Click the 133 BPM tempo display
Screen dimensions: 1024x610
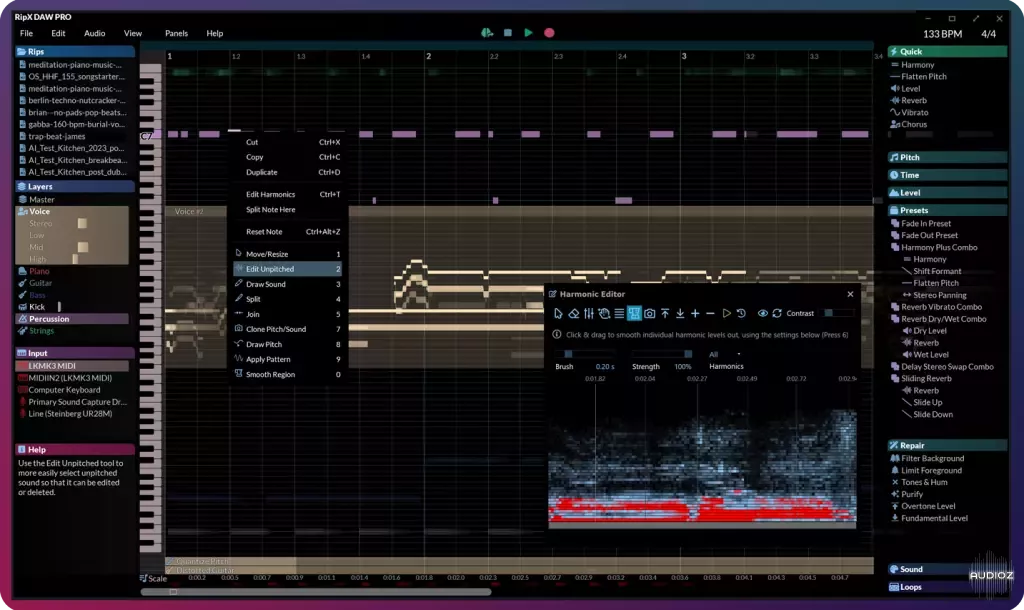pyautogui.click(x=942, y=34)
